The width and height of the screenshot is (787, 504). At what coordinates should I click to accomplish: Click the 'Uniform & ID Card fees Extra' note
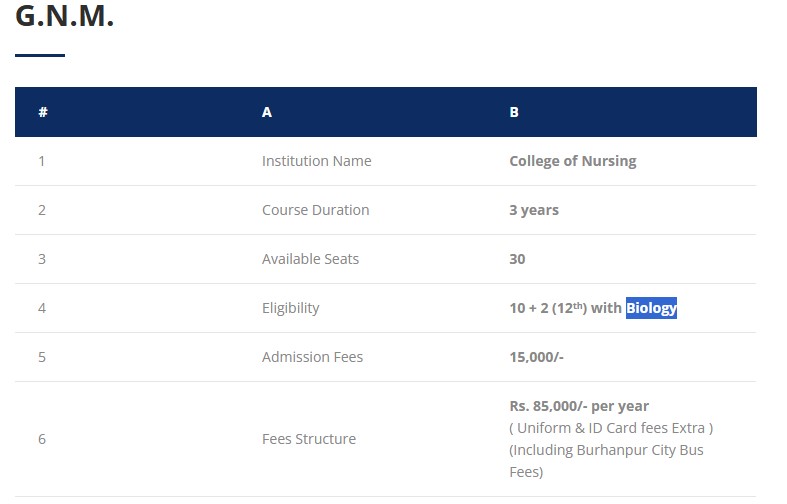pos(611,428)
